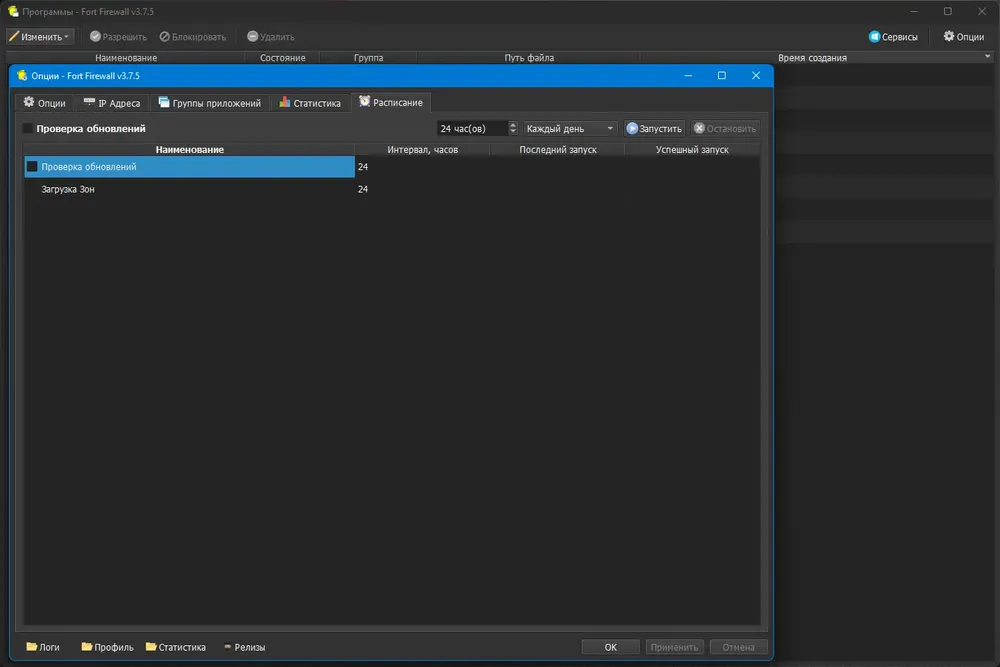This screenshot has height=667, width=1000.
Task: Open the Статистика folder at bottom
Action: point(175,647)
